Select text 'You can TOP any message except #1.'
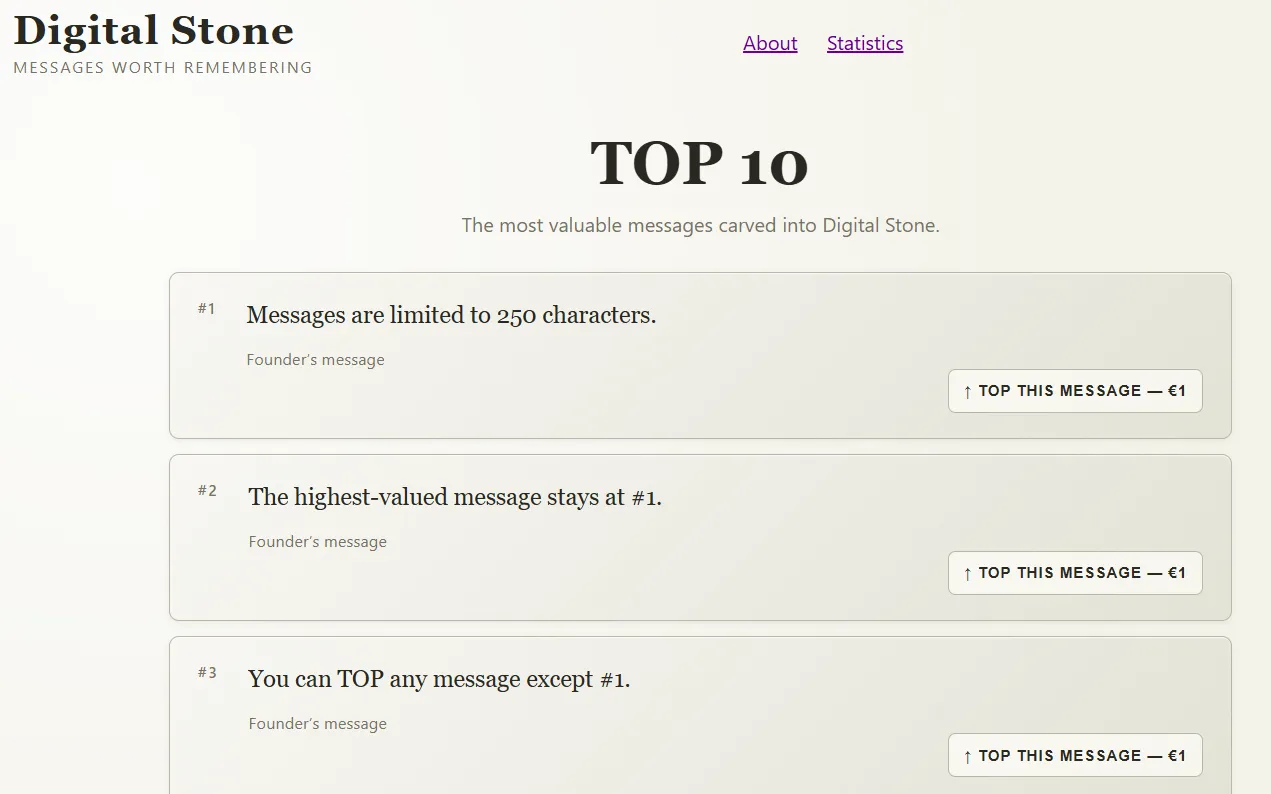The height and width of the screenshot is (794, 1271). tap(439, 679)
